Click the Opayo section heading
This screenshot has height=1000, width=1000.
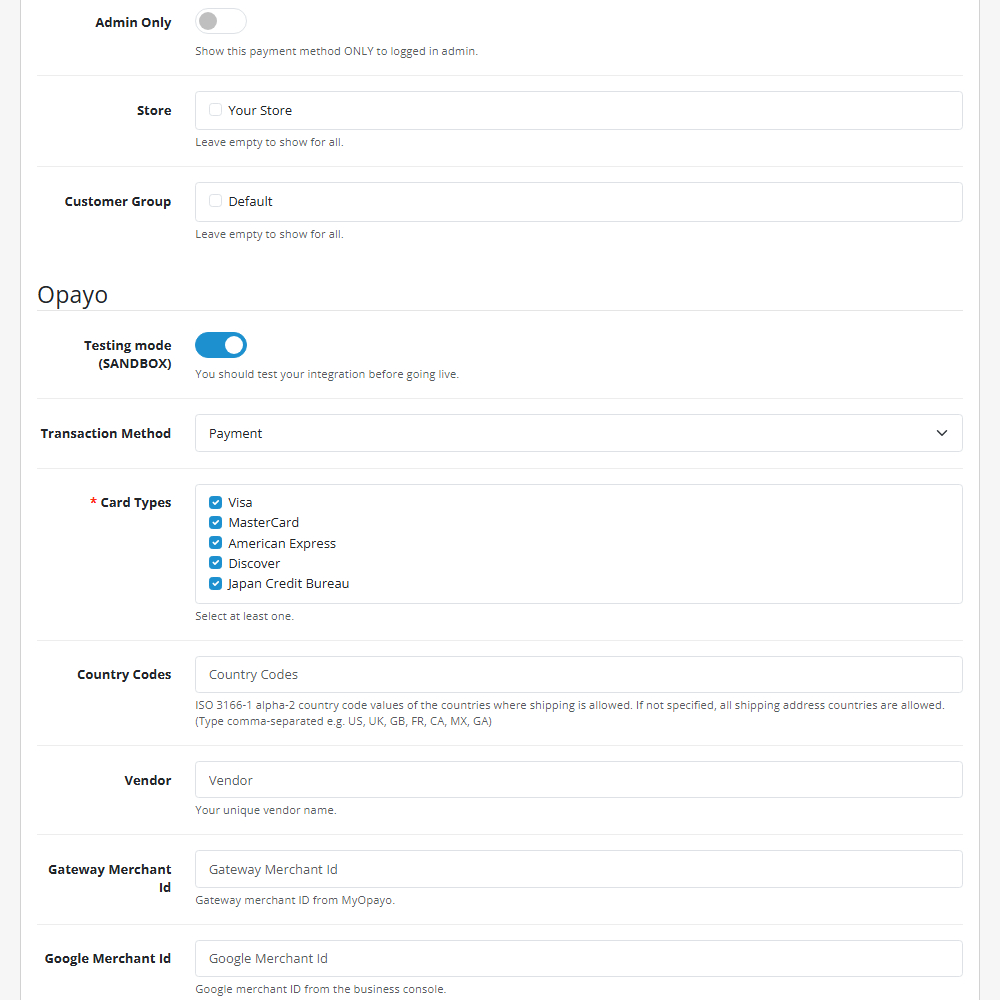point(72,294)
